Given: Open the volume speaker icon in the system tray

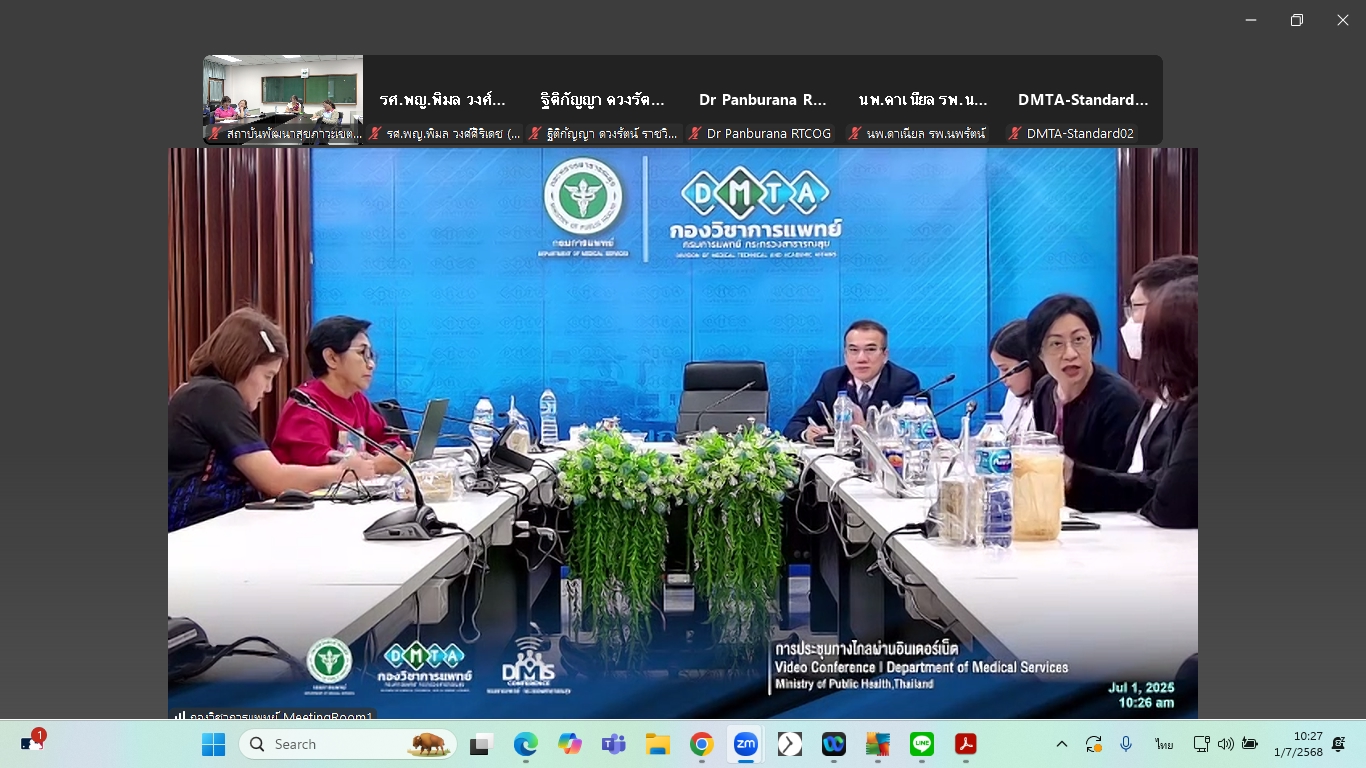Looking at the screenshot, I should (x=1226, y=744).
